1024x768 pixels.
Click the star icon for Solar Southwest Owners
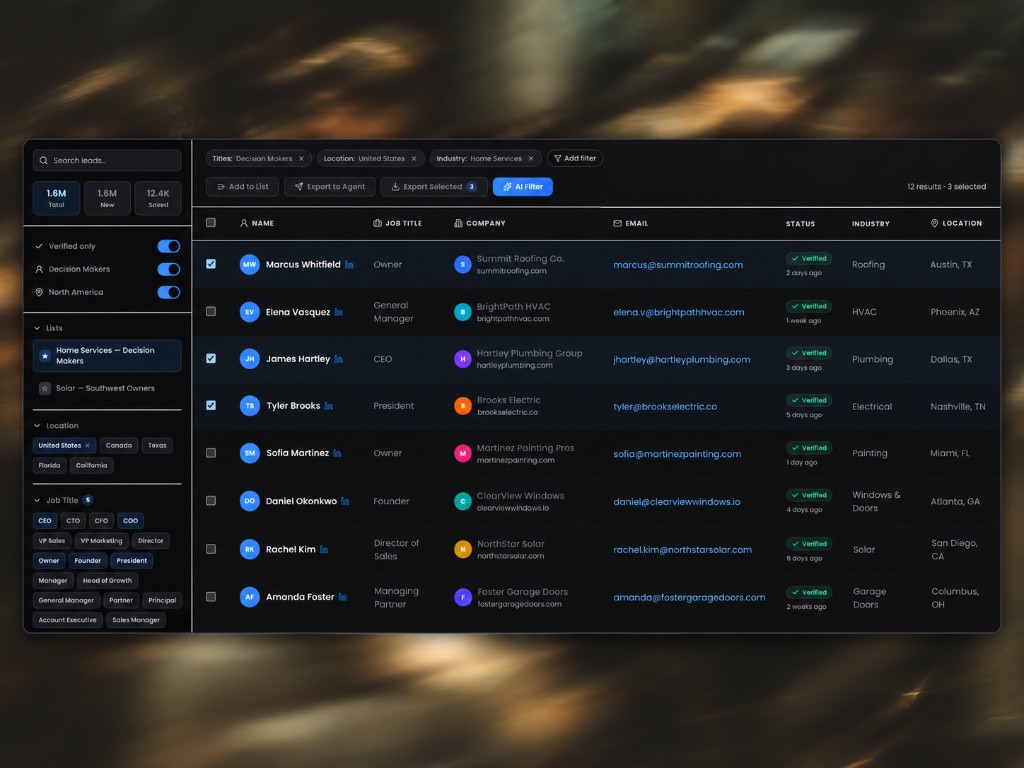pyautogui.click(x=45, y=388)
